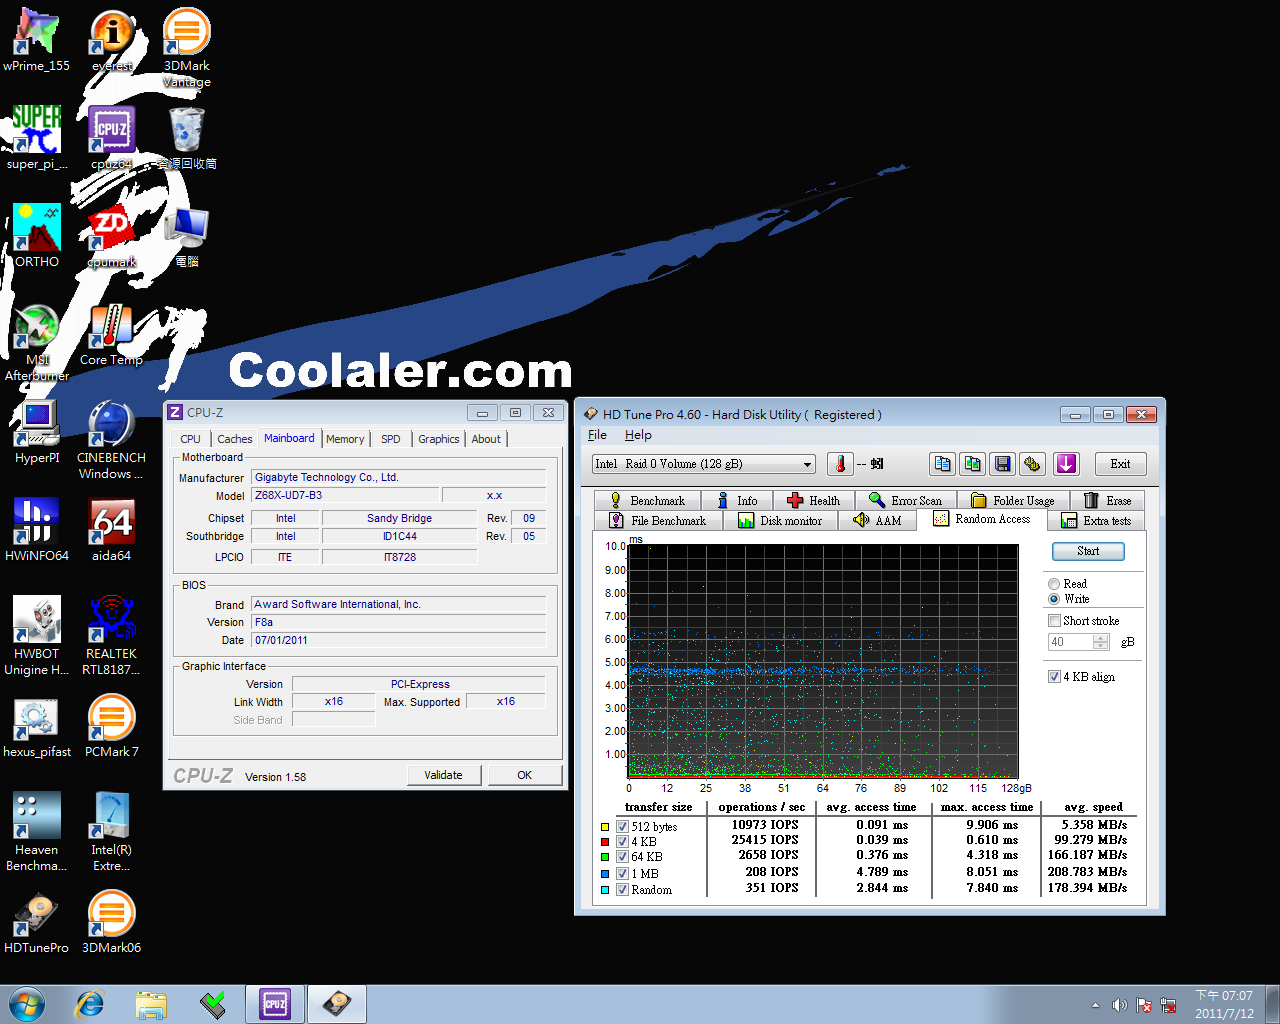The image size is (1280, 1024).
Task: Switch to the Folder Usage tab
Action: [1013, 501]
